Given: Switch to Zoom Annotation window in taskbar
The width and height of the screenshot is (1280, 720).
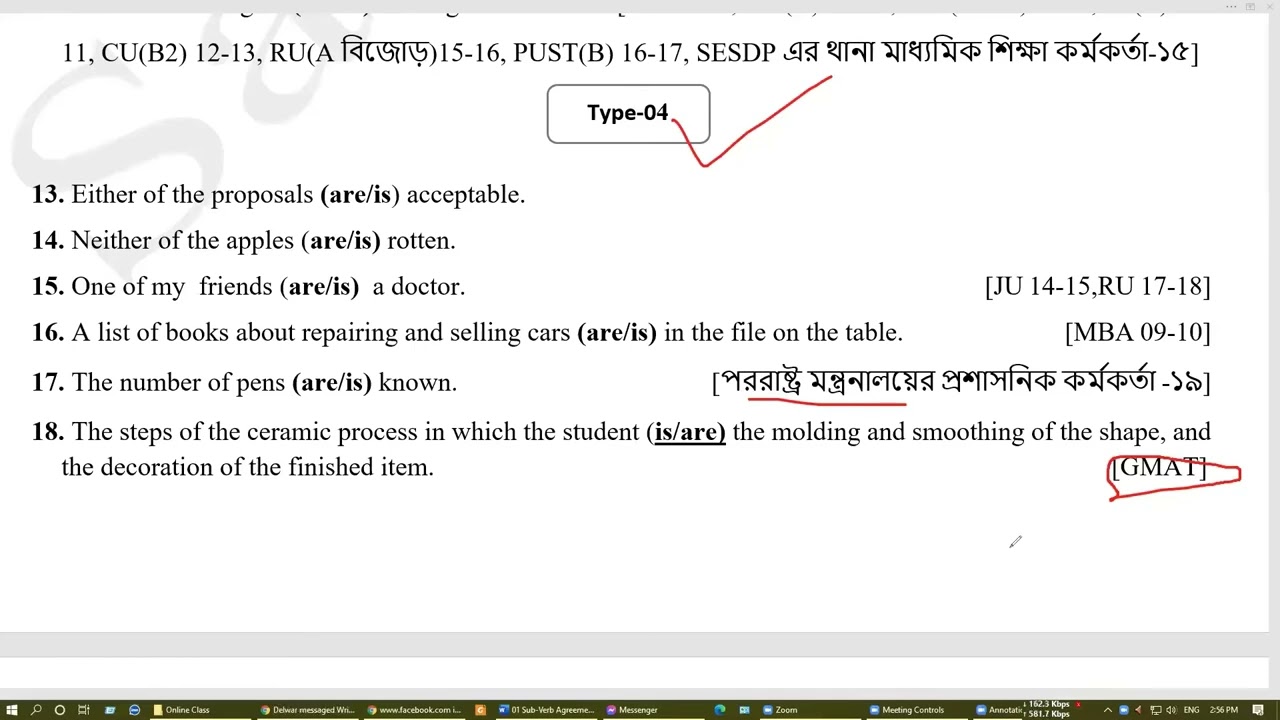Looking at the screenshot, I should point(997,710).
